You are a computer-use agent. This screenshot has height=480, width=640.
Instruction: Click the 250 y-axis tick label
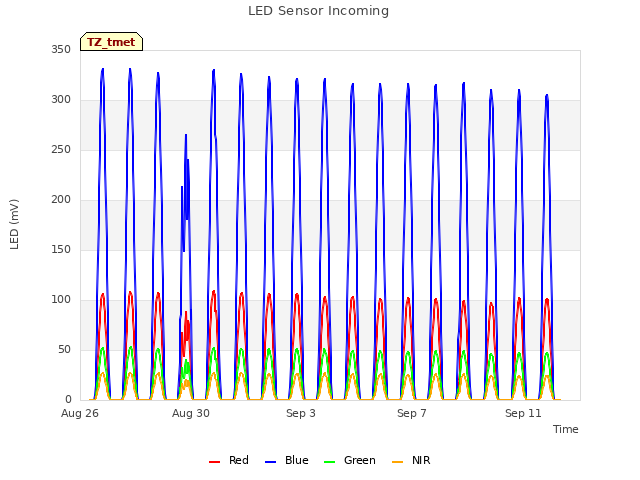(x=61, y=149)
